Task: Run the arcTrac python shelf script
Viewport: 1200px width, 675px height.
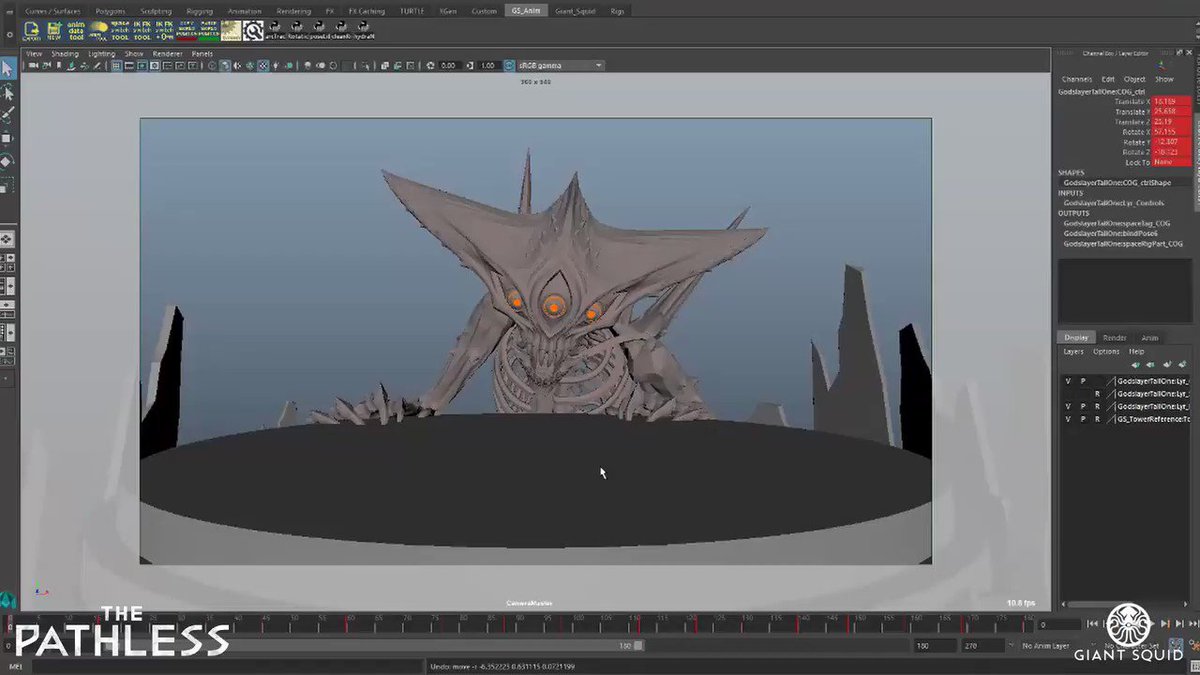Action: [x=276, y=30]
